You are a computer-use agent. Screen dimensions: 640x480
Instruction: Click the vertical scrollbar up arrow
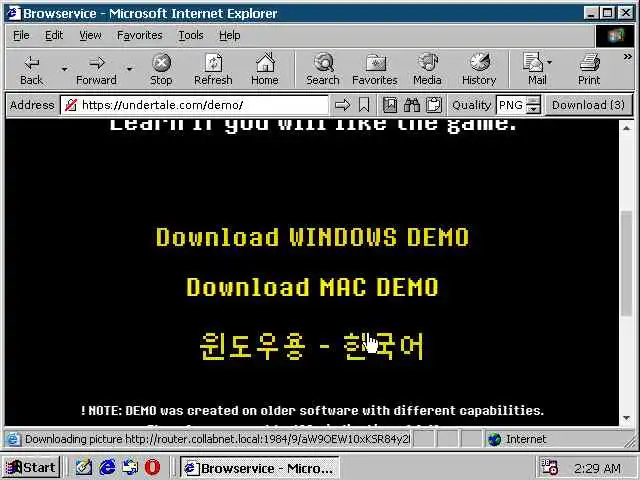[x=627, y=128]
